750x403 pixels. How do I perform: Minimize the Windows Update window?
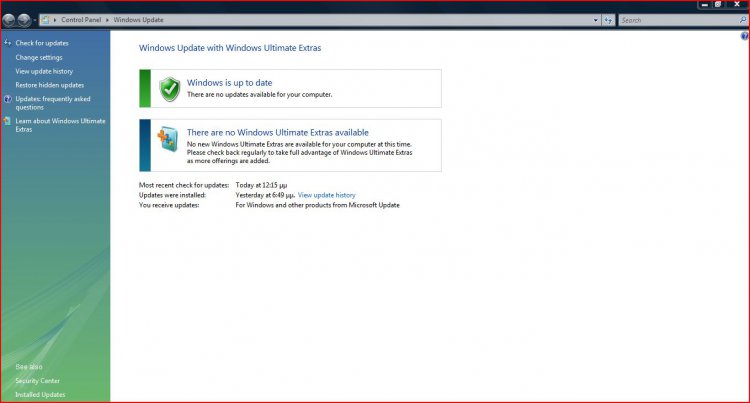click(x=705, y=4)
